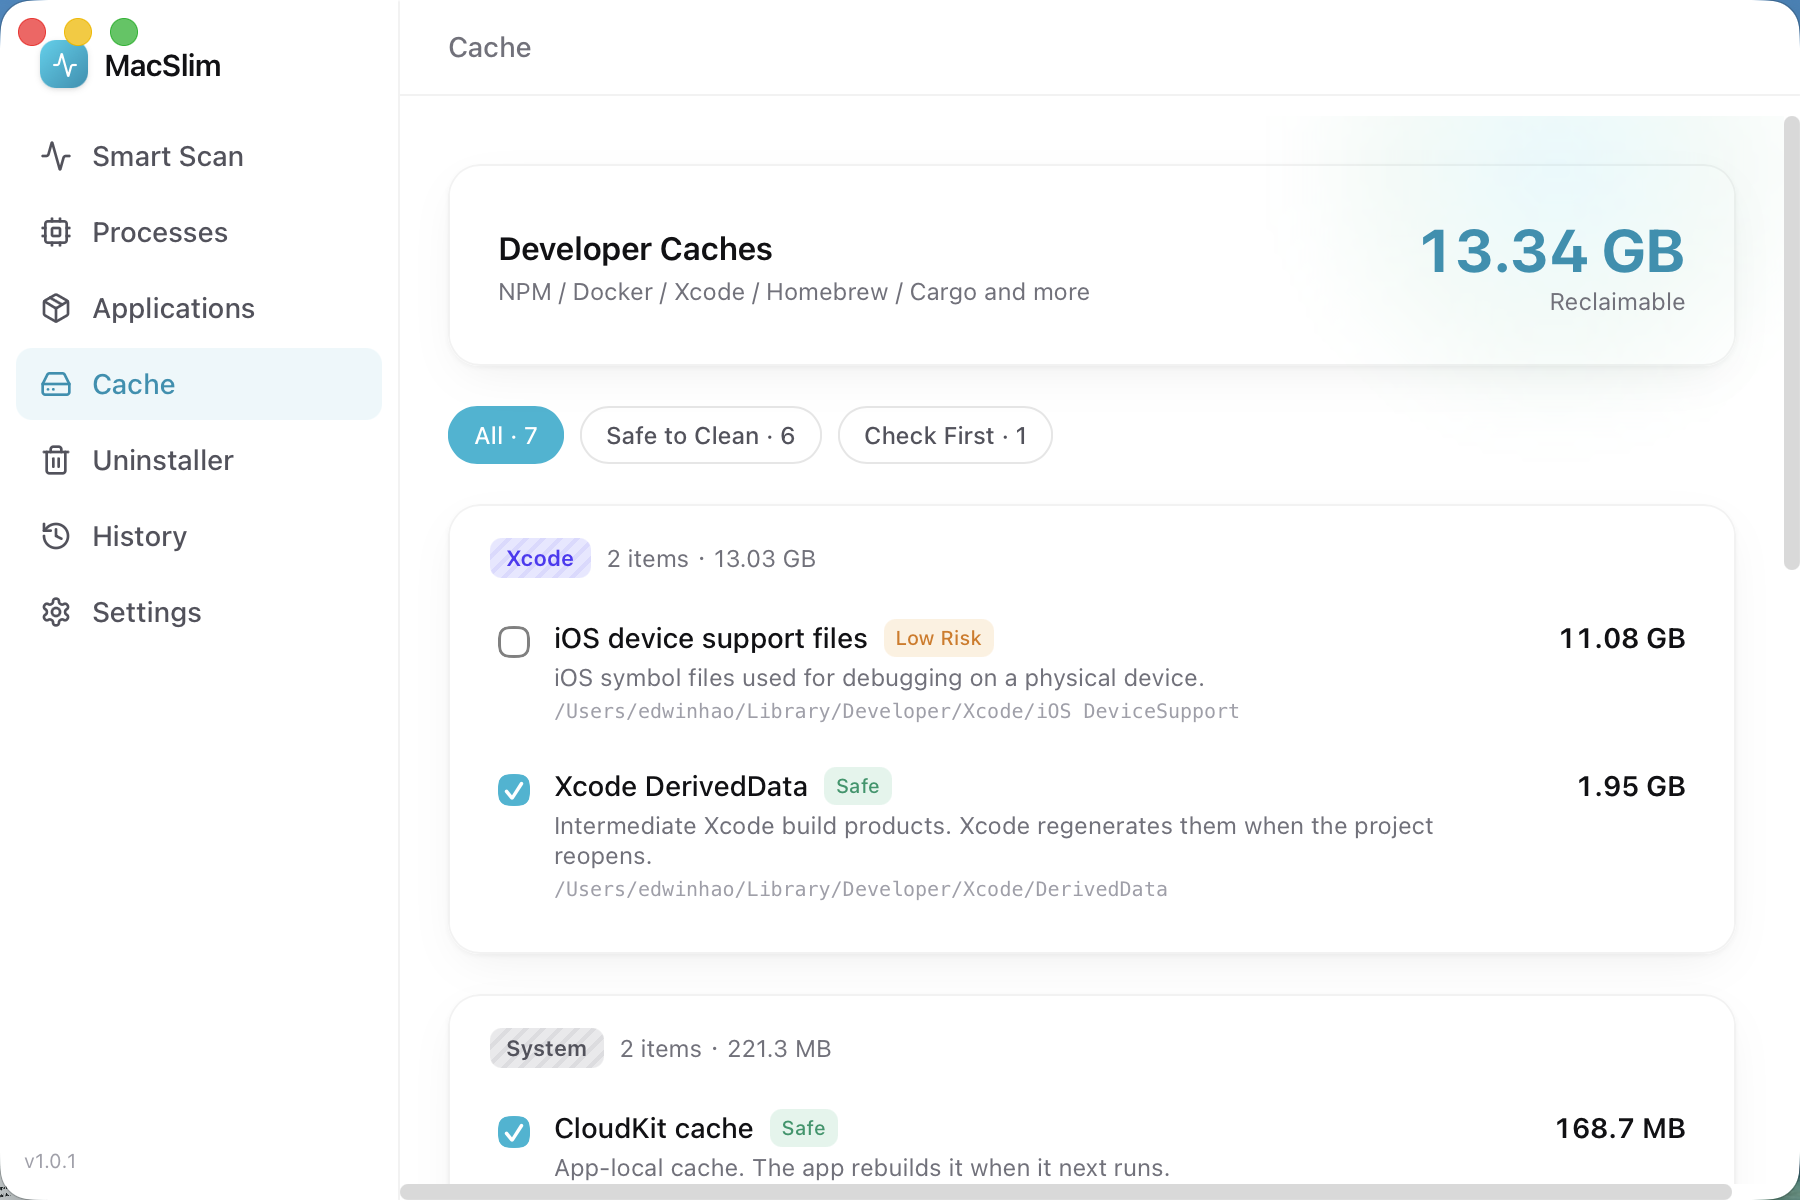Click the iOS device support files title

coord(711,638)
